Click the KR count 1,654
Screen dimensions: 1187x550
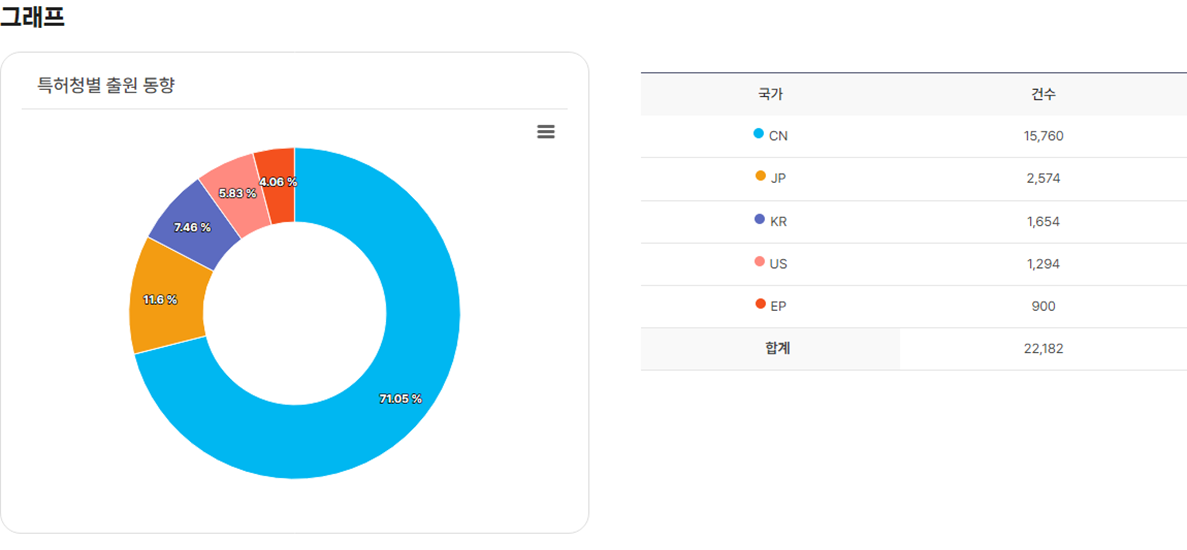tap(1043, 221)
